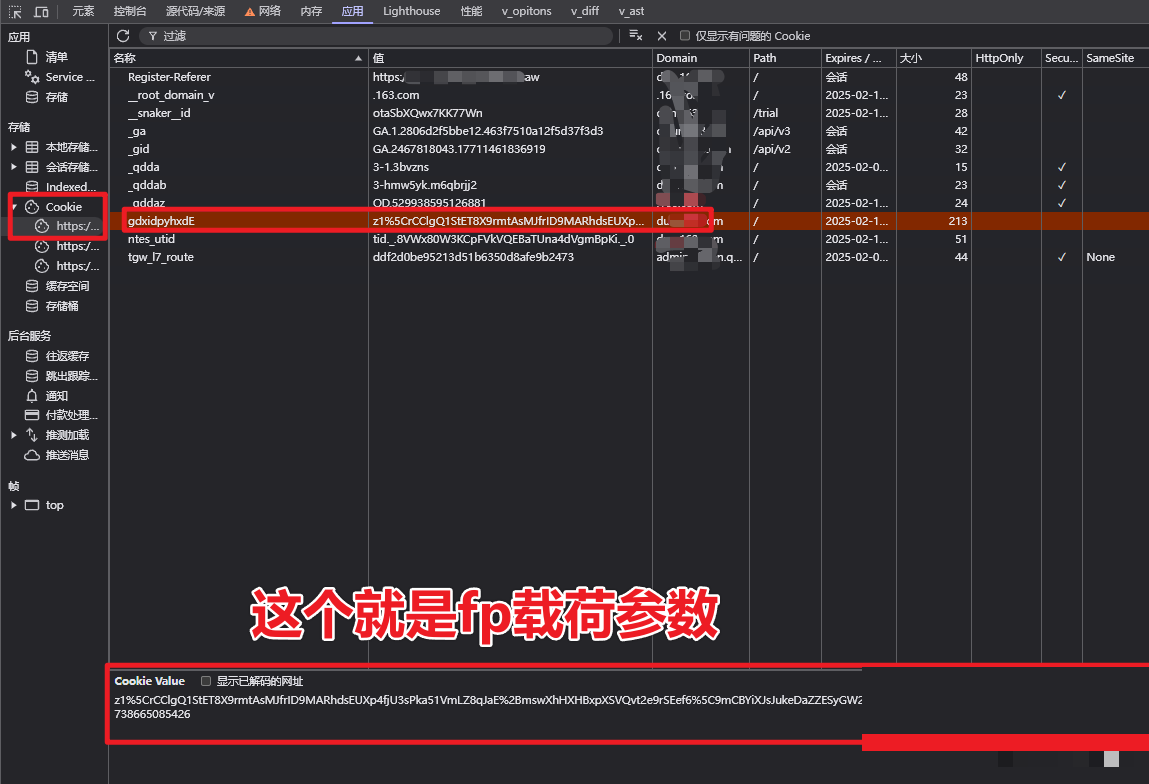Click the refresh cookies icon
The width and height of the screenshot is (1149, 784).
(x=124, y=36)
